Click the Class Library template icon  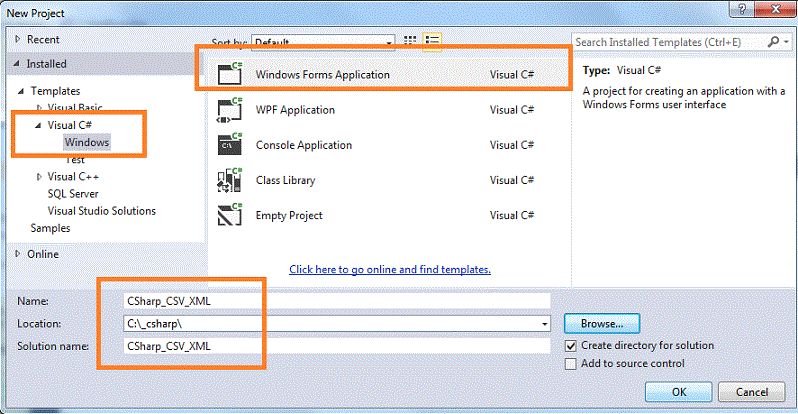(230, 180)
